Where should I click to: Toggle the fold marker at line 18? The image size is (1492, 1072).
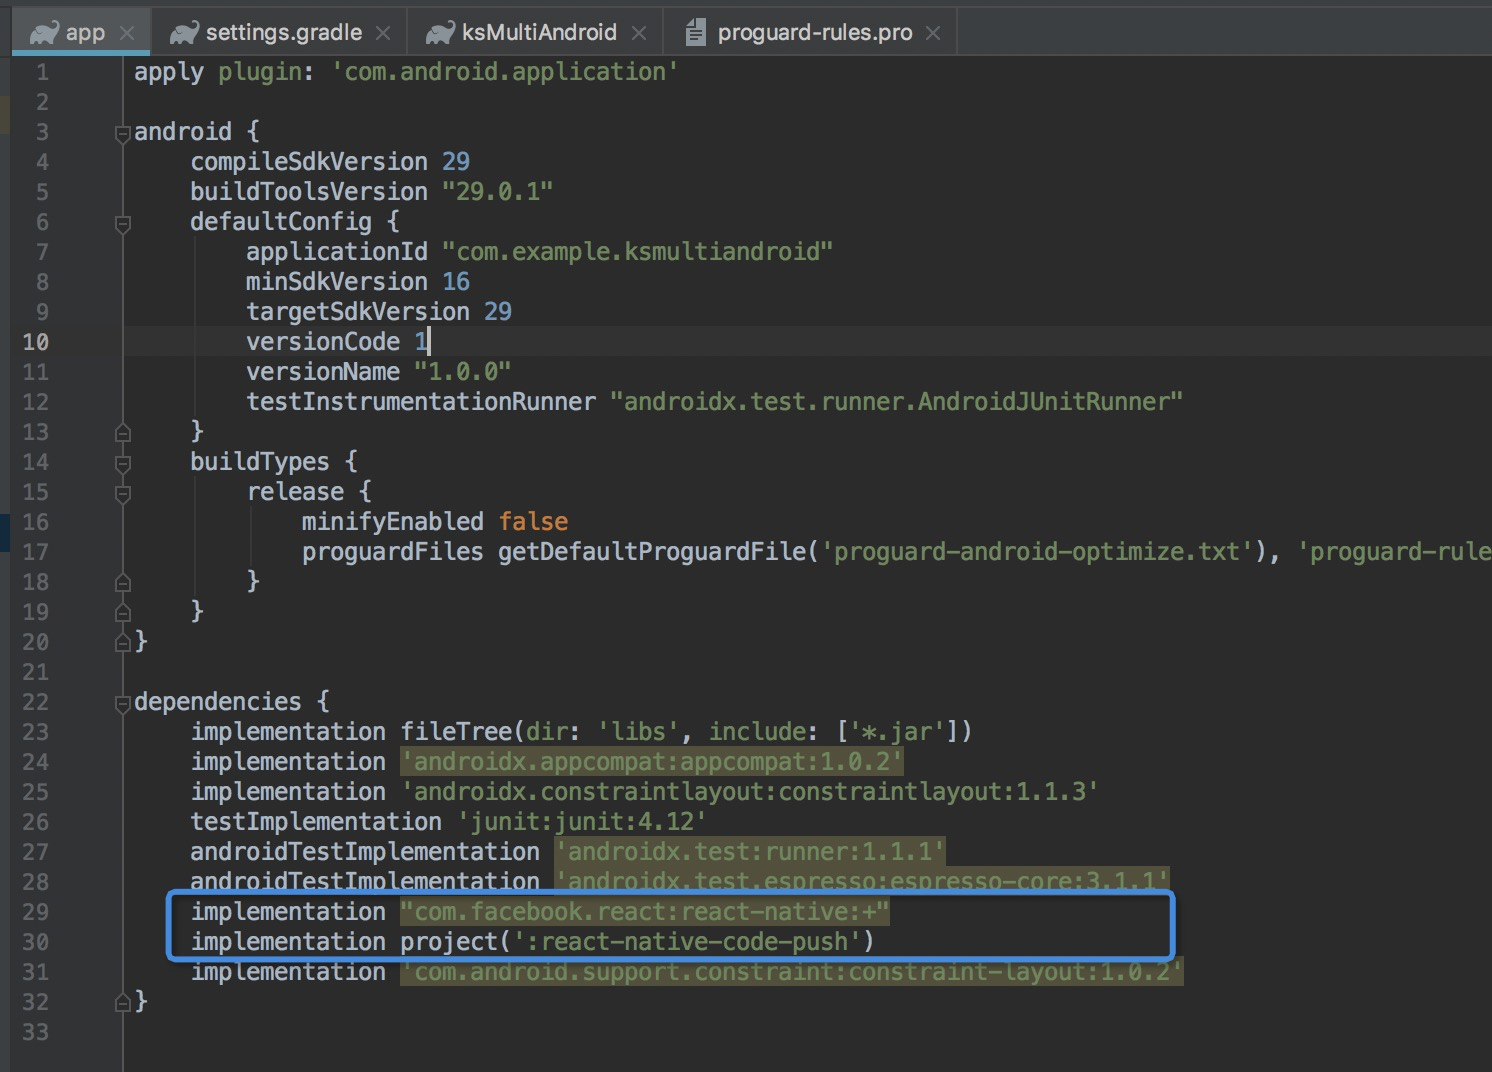(x=121, y=581)
